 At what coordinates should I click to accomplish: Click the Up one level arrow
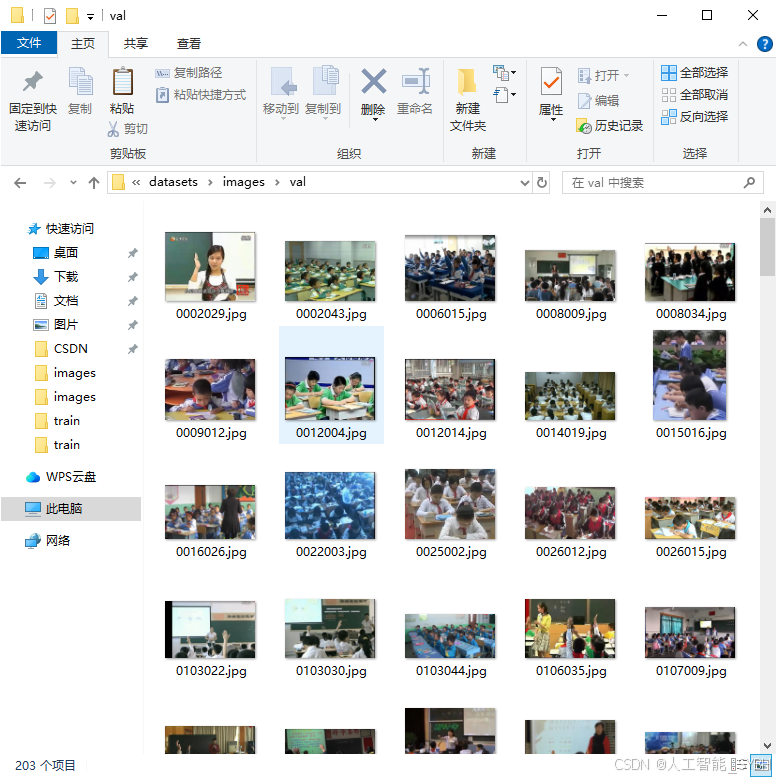[94, 183]
